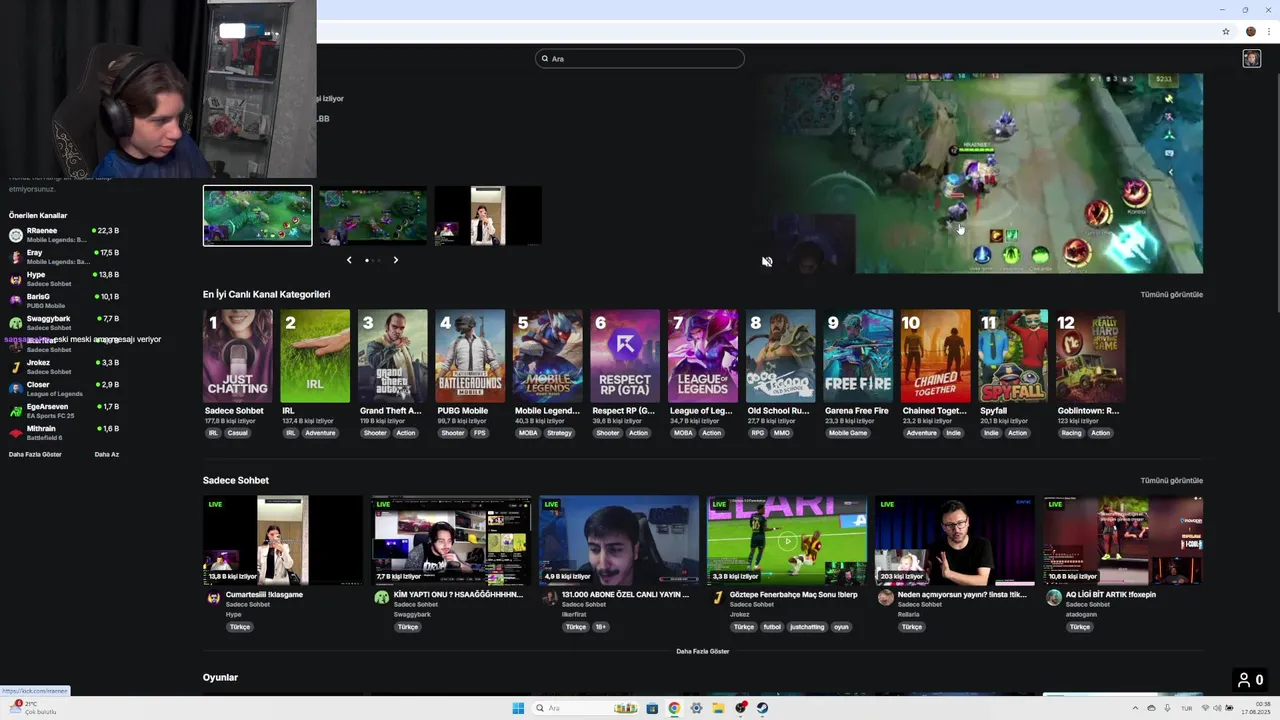Viewport: 1280px width, 720px height.
Task: Open Eray's channel avatar in sidebar
Action: pyautogui.click(x=15, y=257)
